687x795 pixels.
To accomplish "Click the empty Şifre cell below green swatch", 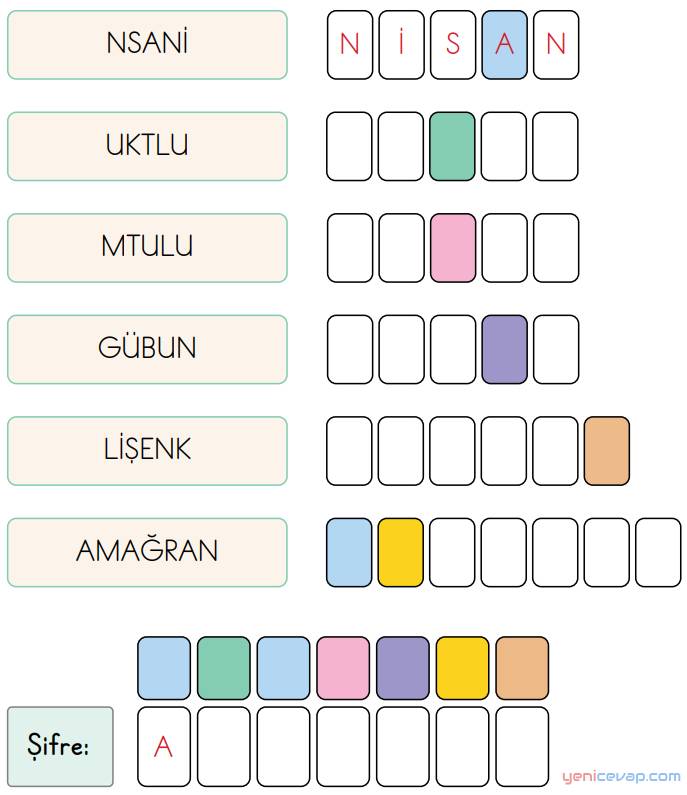I will coord(224,747).
